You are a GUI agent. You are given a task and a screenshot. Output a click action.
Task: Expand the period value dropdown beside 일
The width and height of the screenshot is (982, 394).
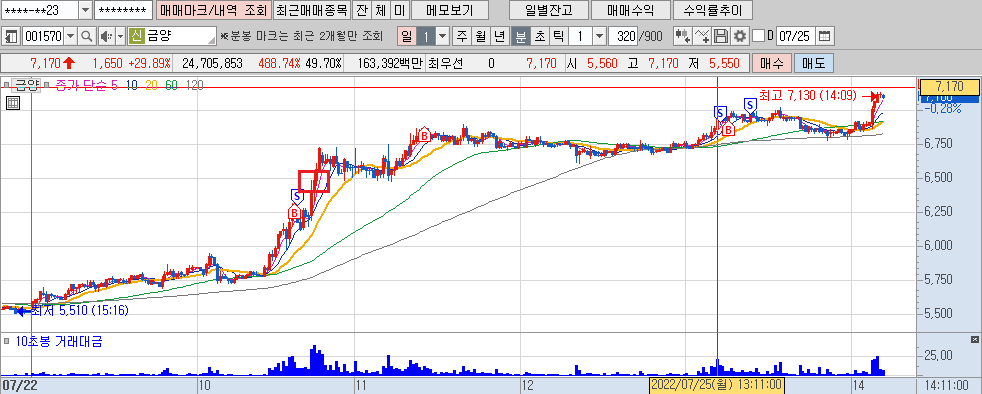443,36
